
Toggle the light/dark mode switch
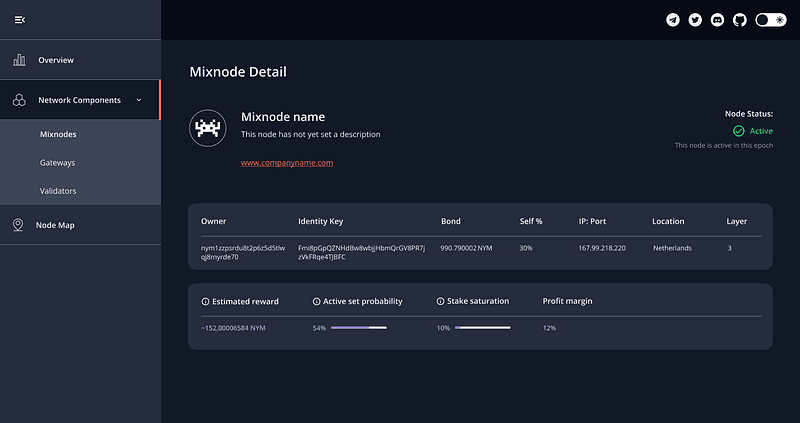(771, 20)
